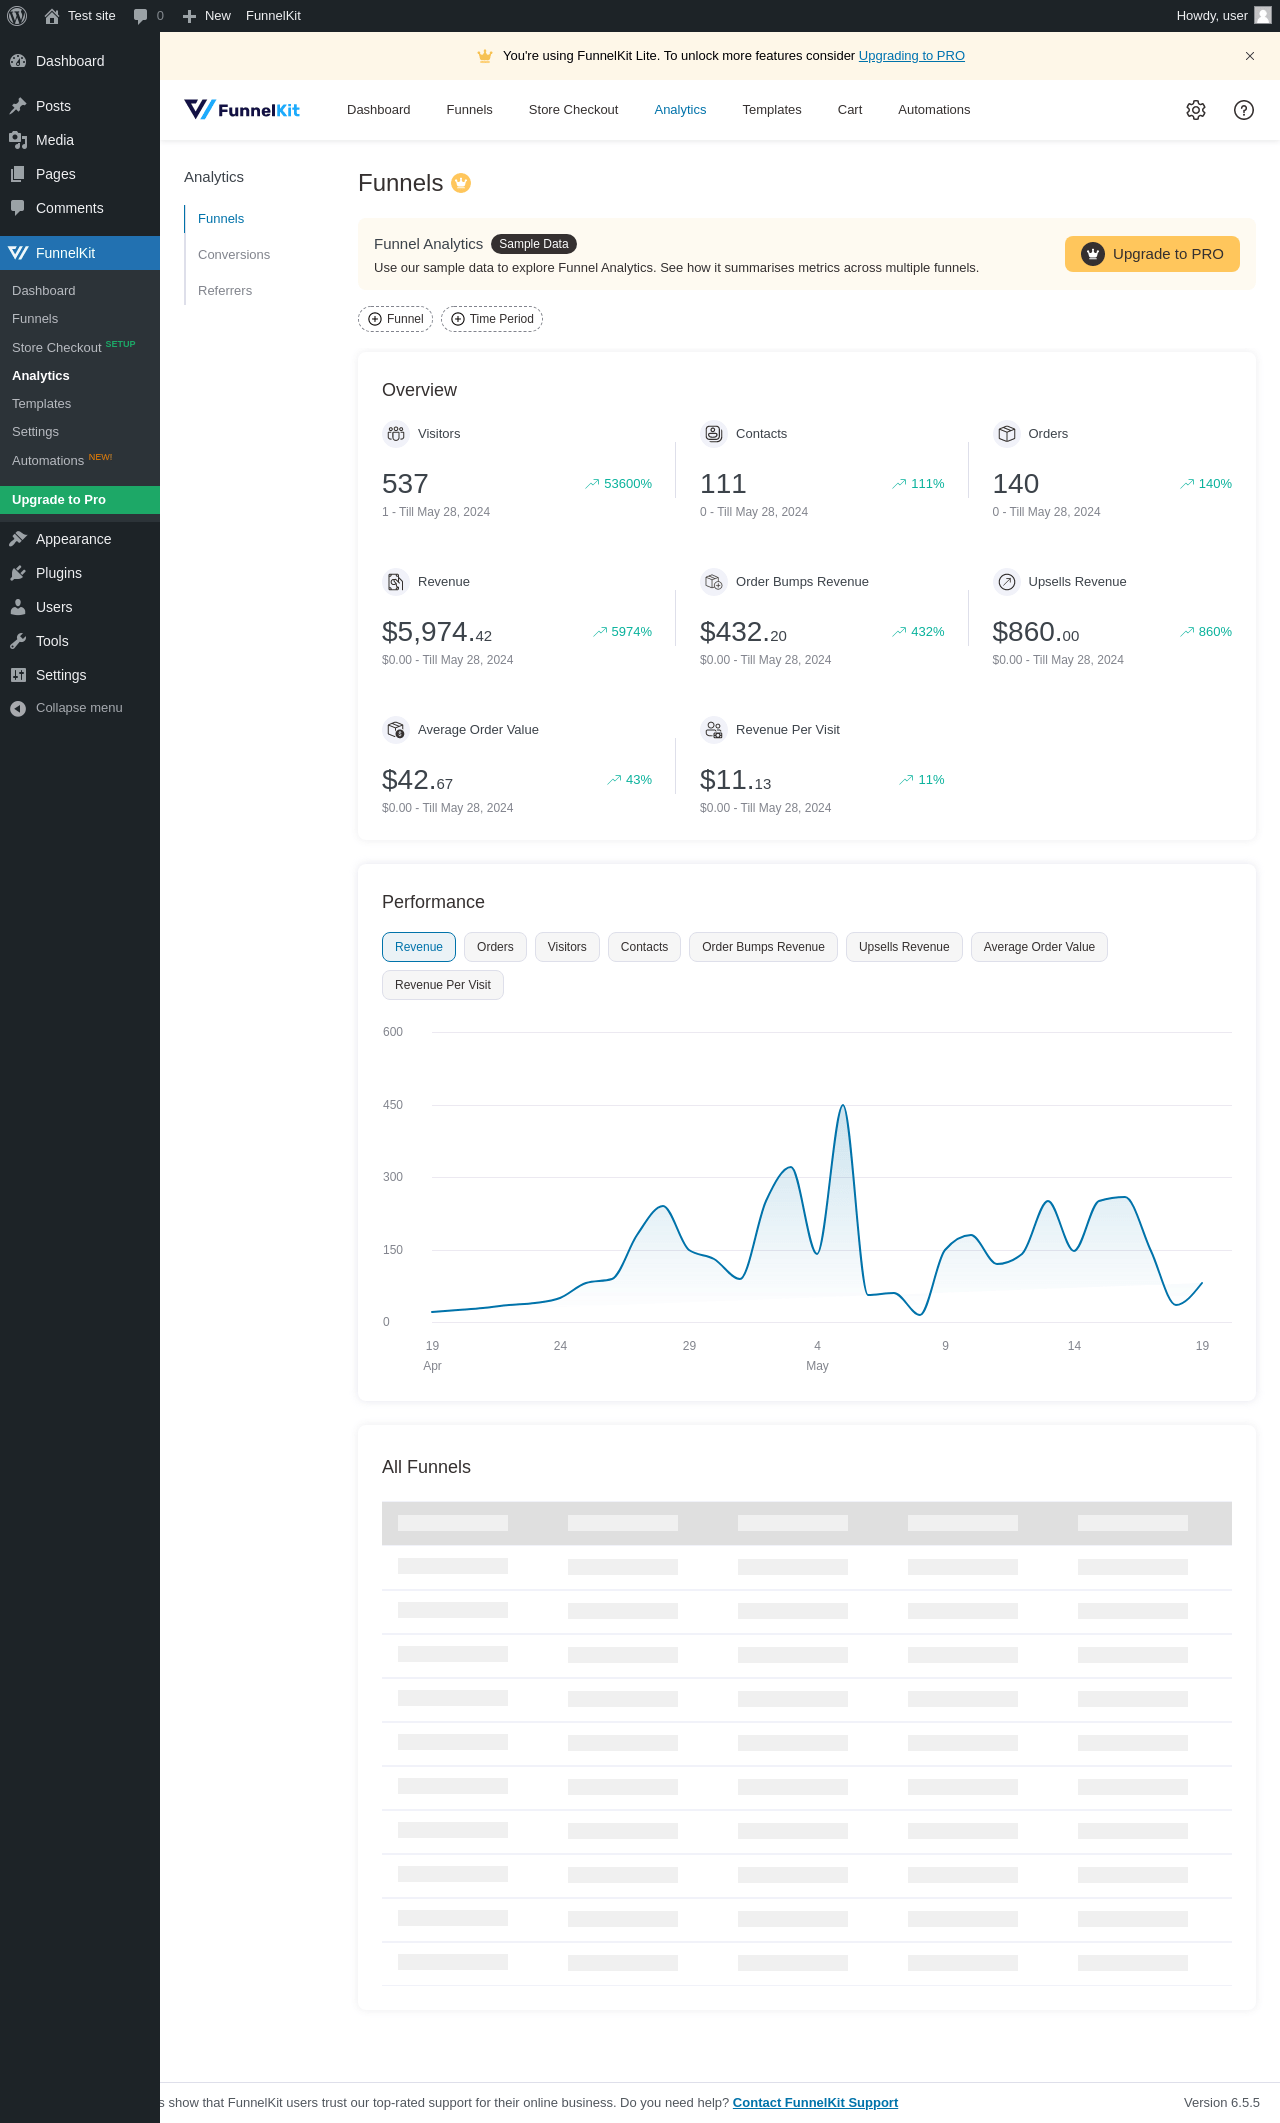Image resolution: width=1280 pixels, height=2123 pixels.
Task: Click the FunnelKit logo in header
Action: pyautogui.click(x=242, y=110)
